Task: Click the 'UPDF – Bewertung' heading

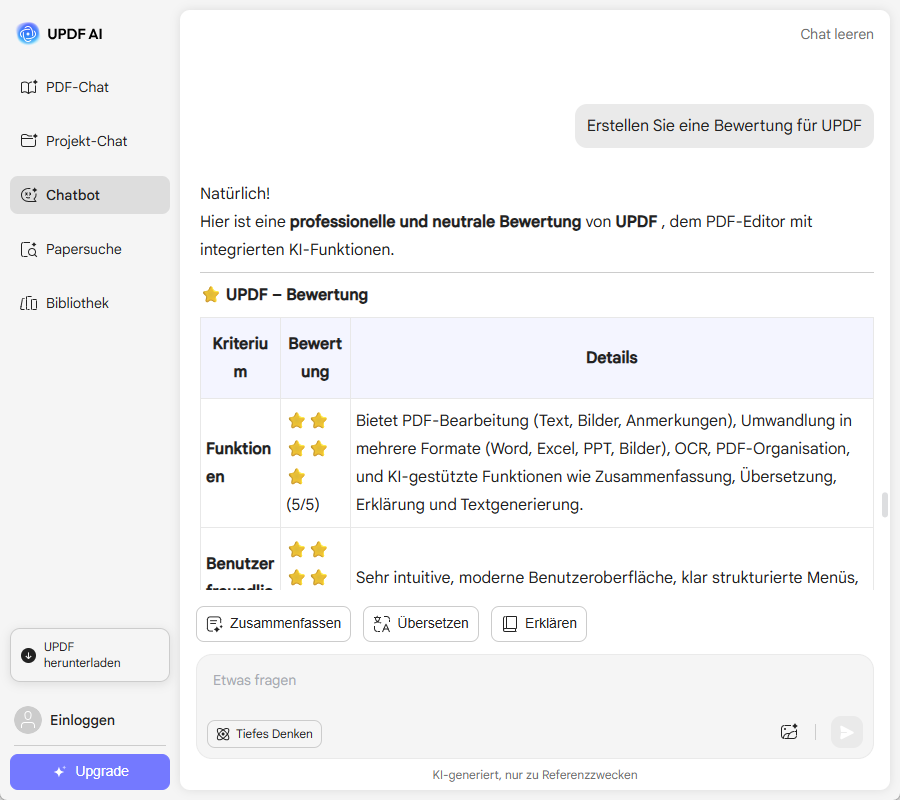Action: coord(297,295)
